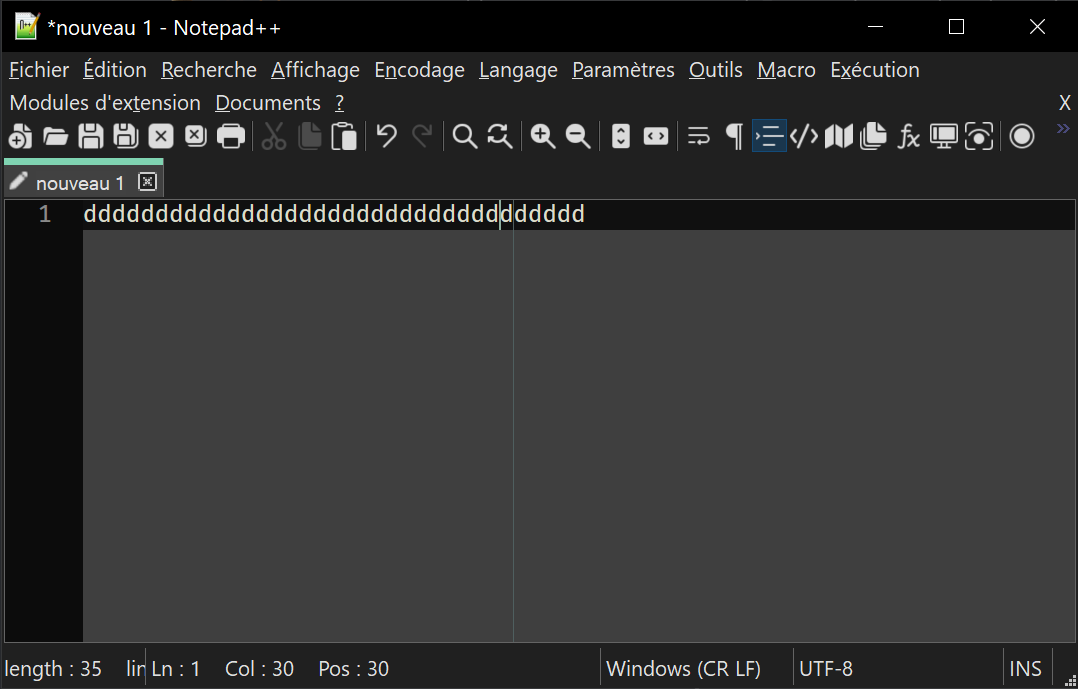Close the nouveau 1 tab
1078x689 pixels.
tap(147, 182)
